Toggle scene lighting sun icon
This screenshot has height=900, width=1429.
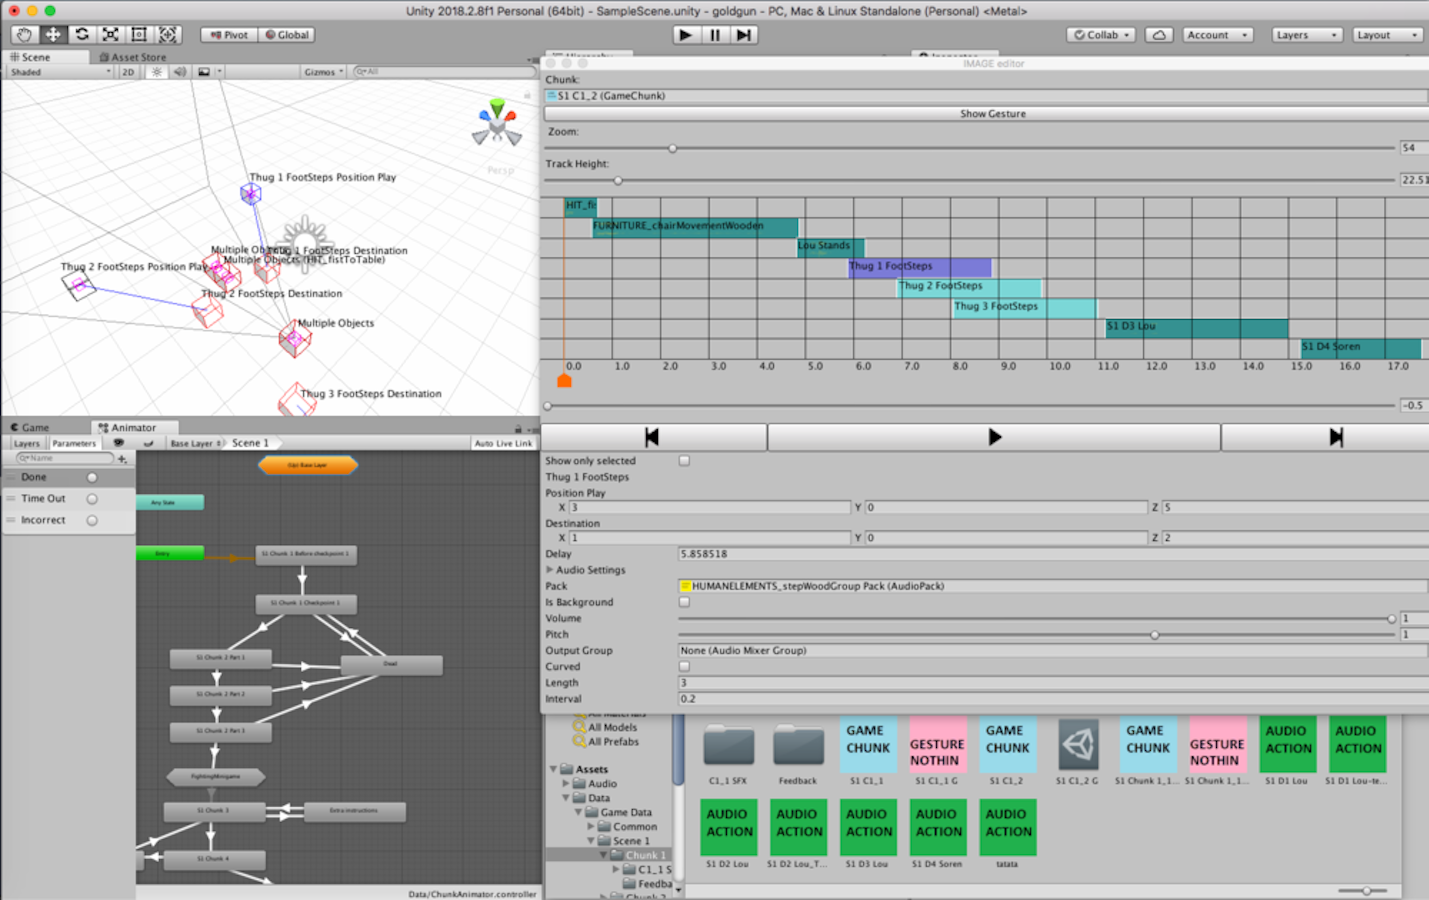tap(157, 72)
